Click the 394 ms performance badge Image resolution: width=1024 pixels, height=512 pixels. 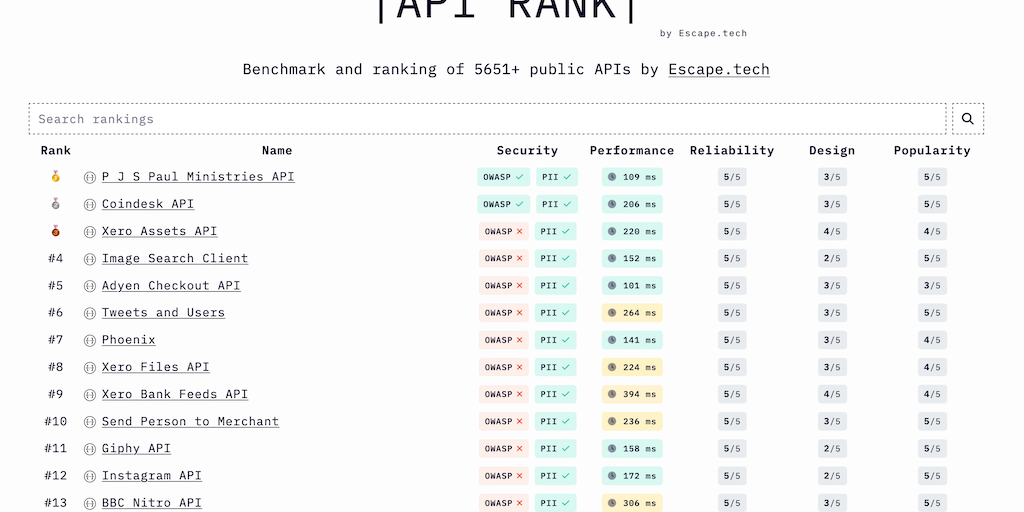tap(632, 394)
